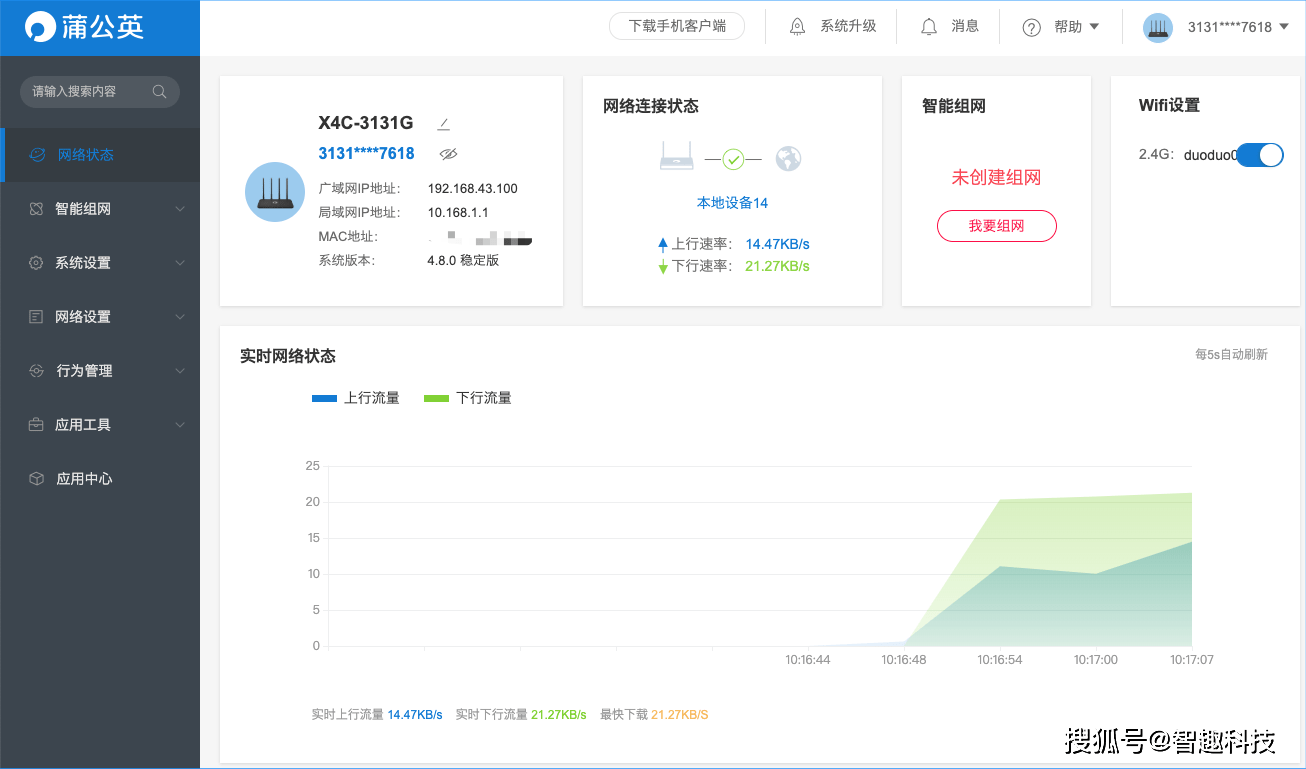Click the large router device image
The image size is (1306, 769).
[x=275, y=192]
